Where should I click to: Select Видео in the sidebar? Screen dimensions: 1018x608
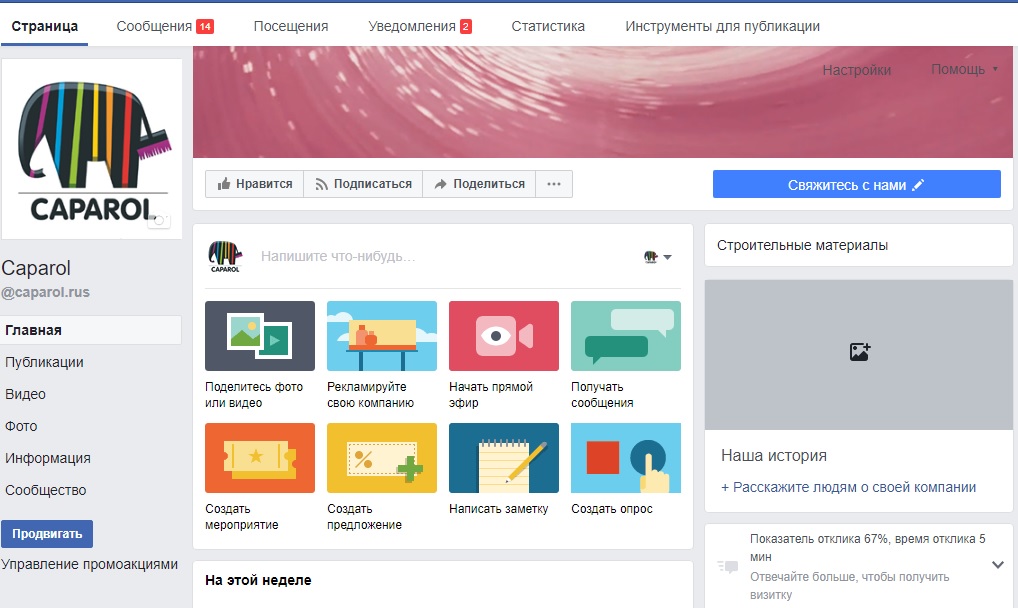(25, 394)
